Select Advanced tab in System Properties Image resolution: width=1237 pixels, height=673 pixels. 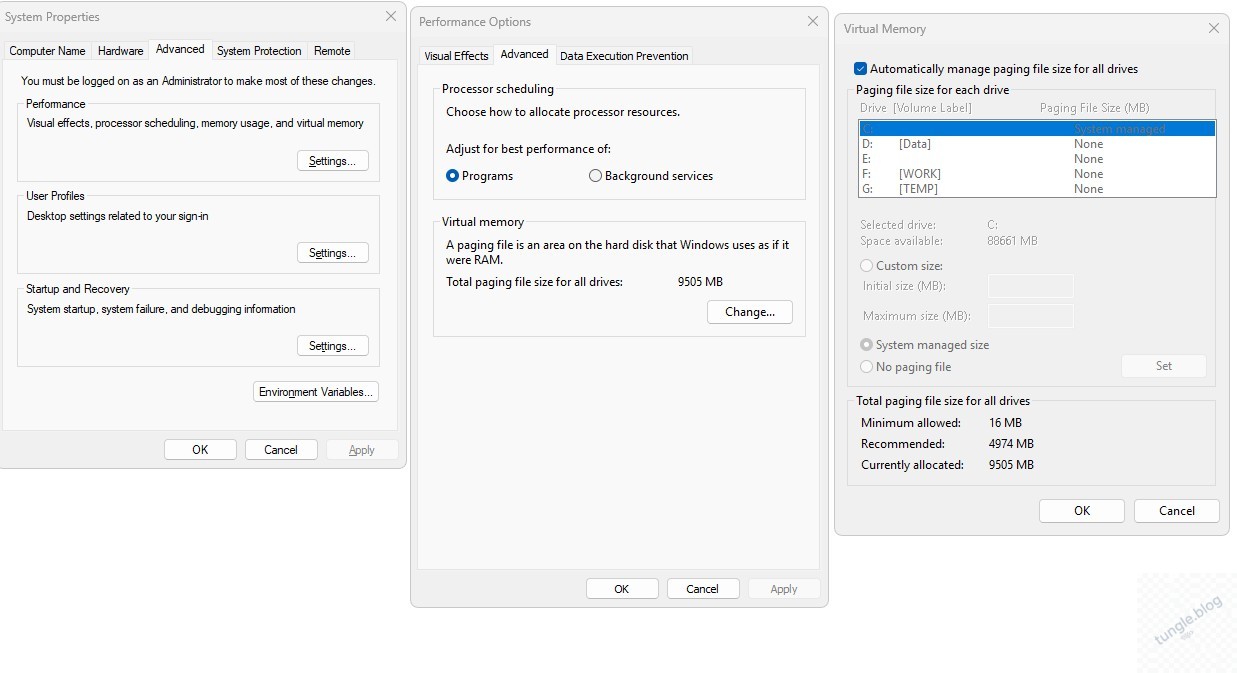click(x=180, y=49)
